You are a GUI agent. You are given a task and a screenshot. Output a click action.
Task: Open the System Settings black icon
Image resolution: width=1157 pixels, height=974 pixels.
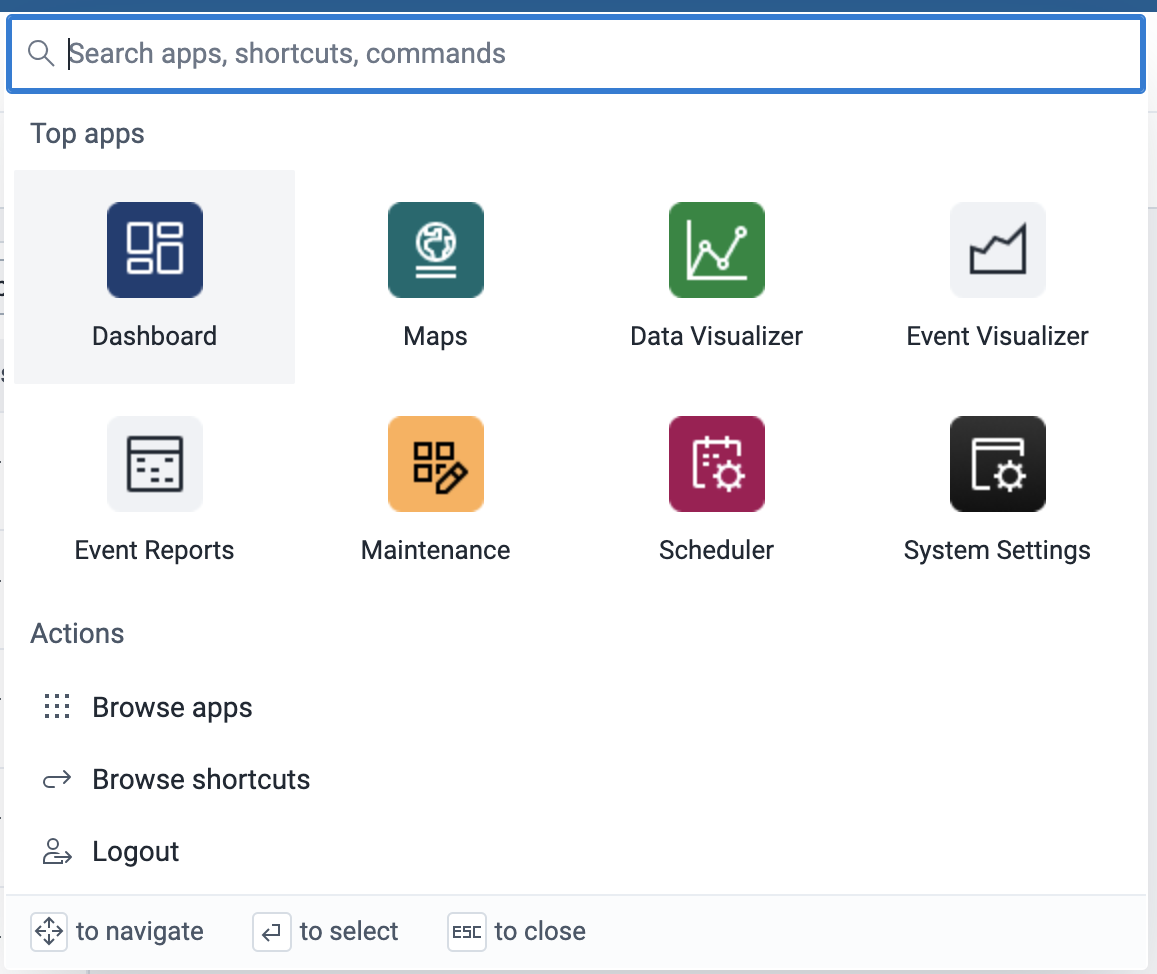997,464
